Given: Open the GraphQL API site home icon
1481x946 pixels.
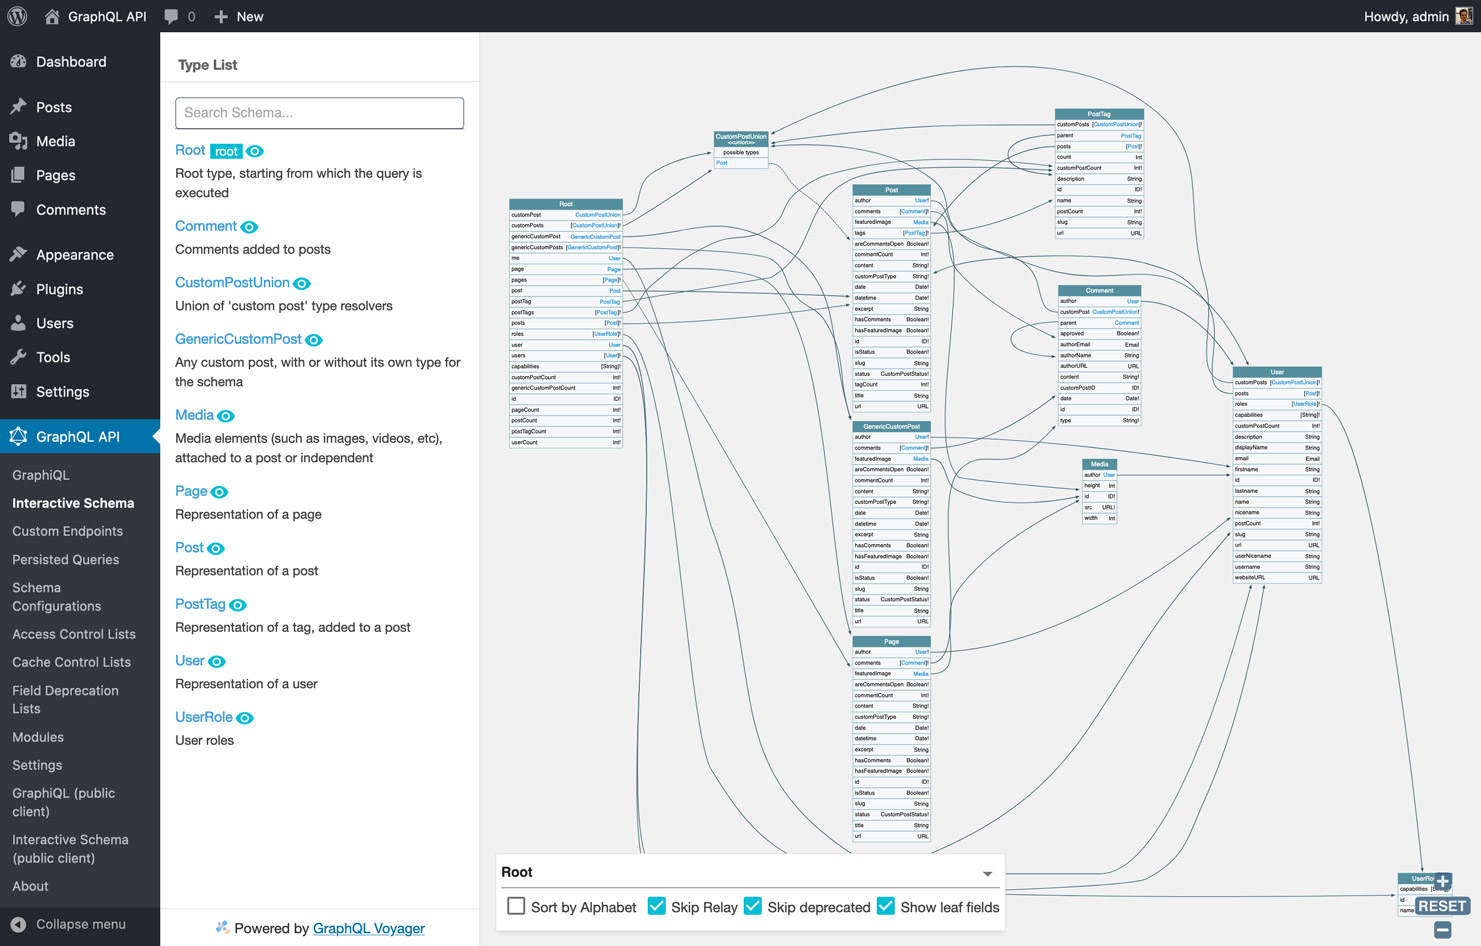Looking at the screenshot, I should [x=52, y=16].
